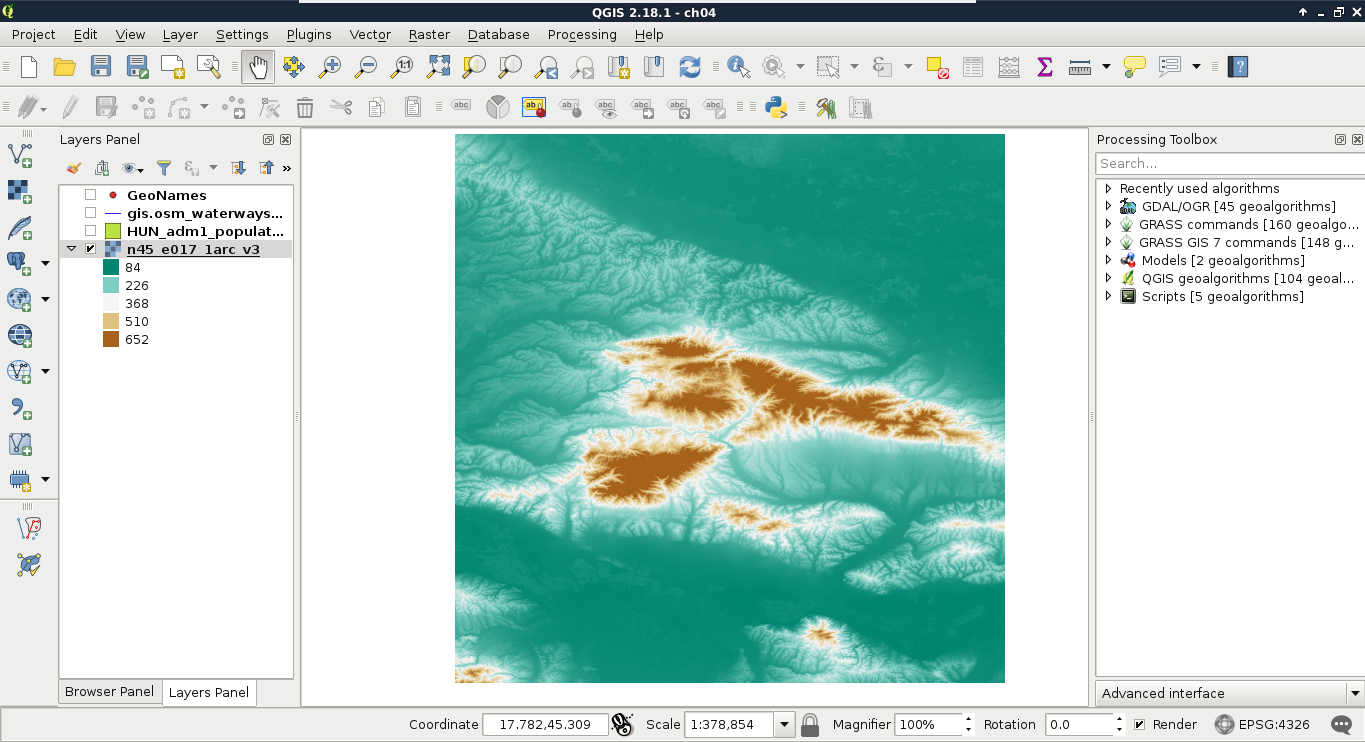
Task: Open the Python console icon
Action: pos(777,107)
